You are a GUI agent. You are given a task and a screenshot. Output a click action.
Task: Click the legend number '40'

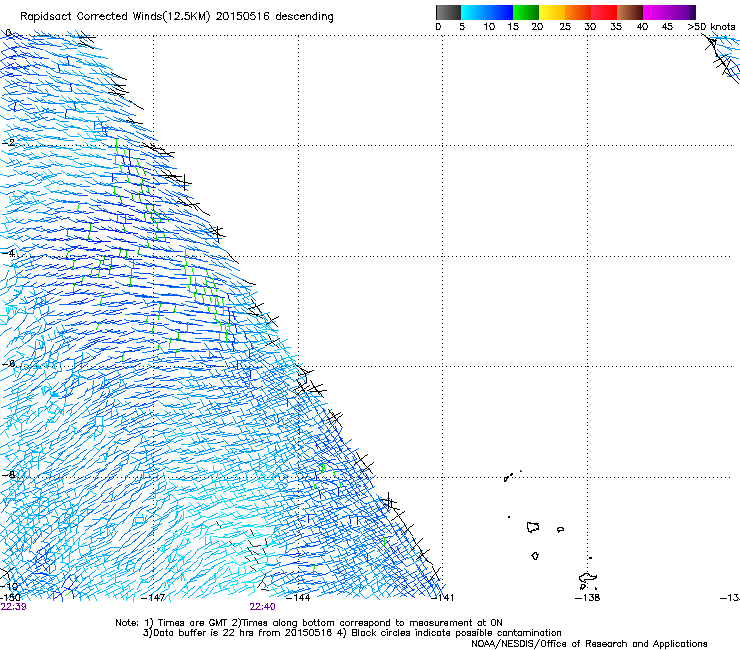point(642,27)
